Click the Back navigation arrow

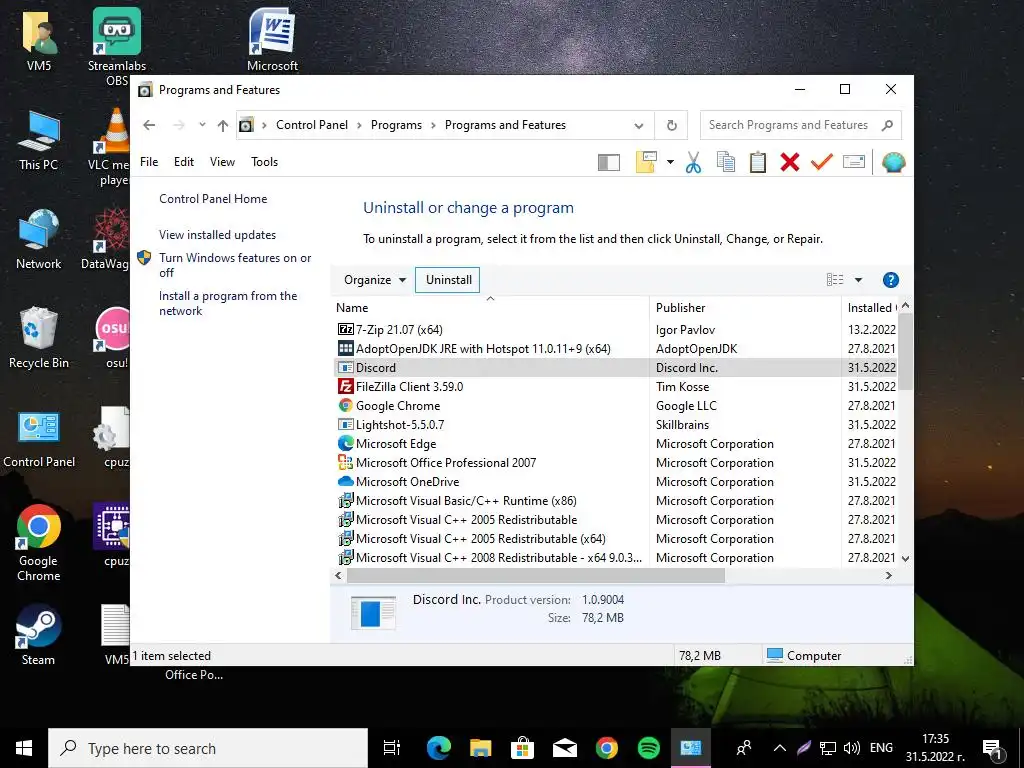point(149,125)
